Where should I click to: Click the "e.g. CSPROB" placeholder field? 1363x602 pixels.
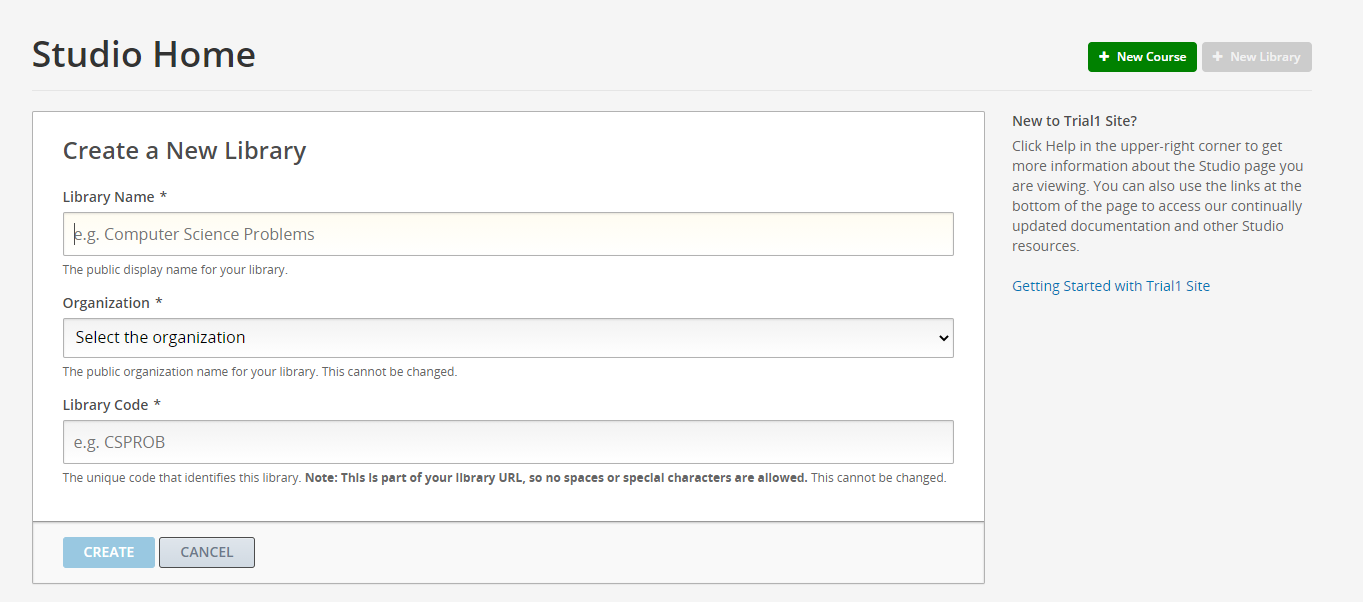[x=508, y=441]
